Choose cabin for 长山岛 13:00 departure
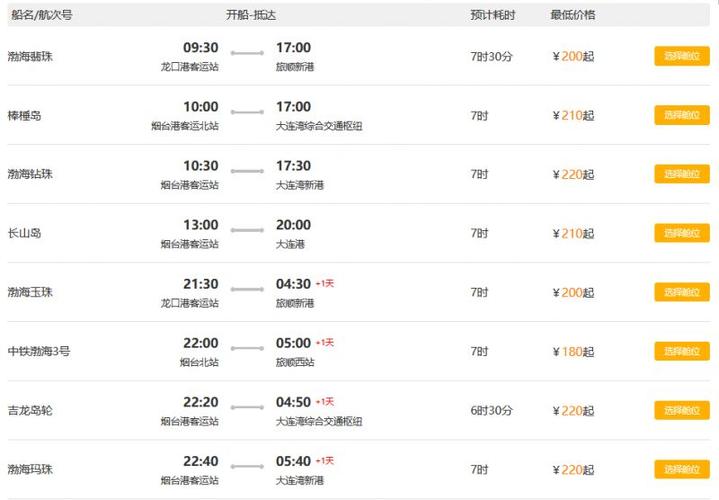The image size is (719, 500). 682,233
